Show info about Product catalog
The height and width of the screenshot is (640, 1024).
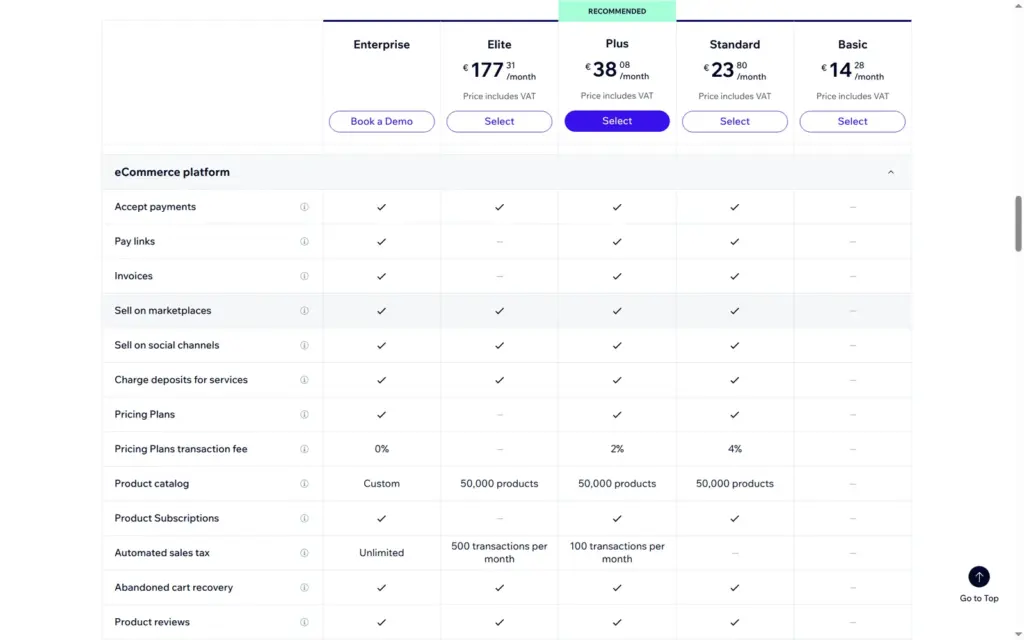pos(304,484)
